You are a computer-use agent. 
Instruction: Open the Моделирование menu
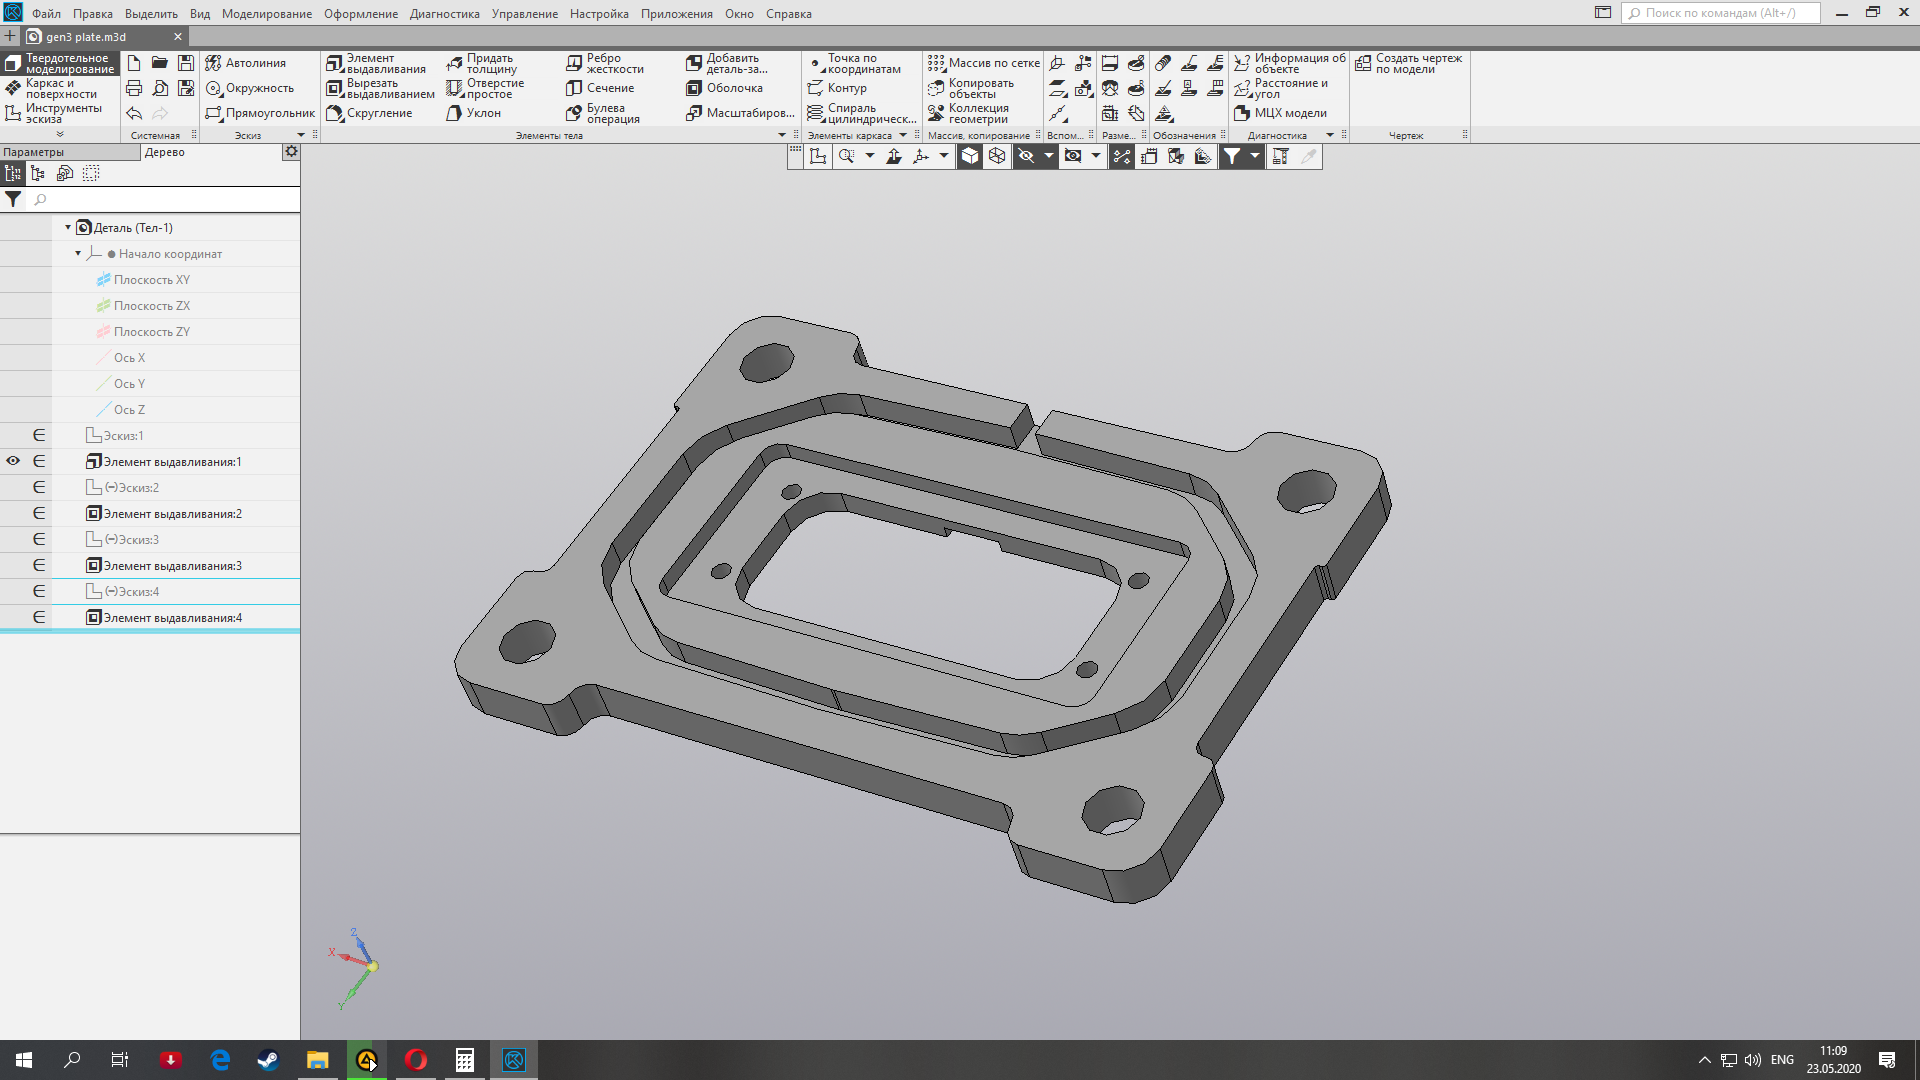[x=266, y=13]
